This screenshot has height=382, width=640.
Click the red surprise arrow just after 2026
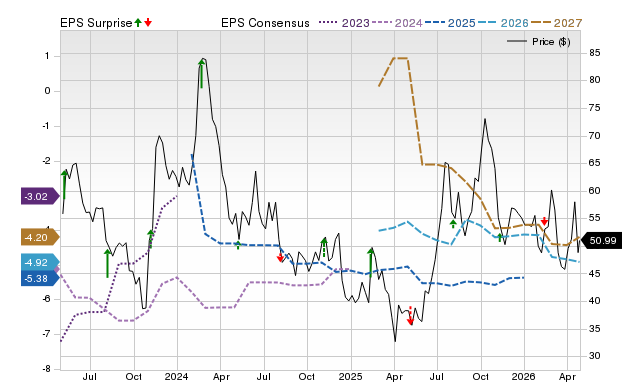[544, 221]
